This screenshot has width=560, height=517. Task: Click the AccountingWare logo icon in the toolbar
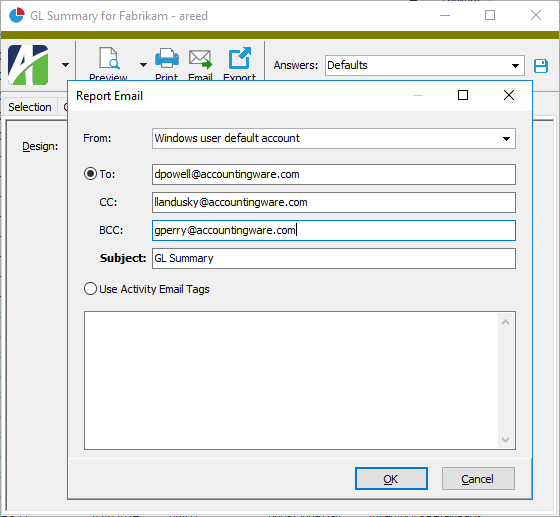pos(28,65)
